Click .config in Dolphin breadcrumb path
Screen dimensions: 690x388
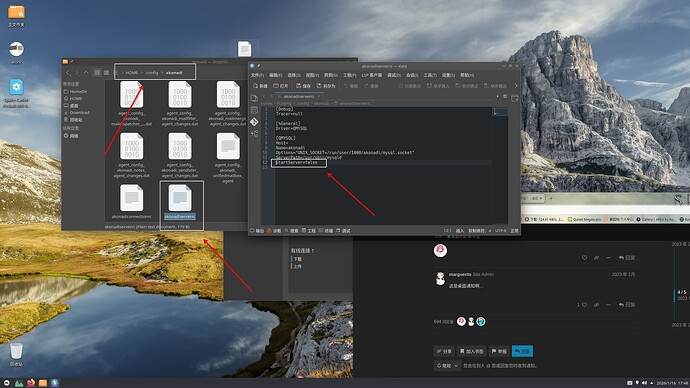152,73
